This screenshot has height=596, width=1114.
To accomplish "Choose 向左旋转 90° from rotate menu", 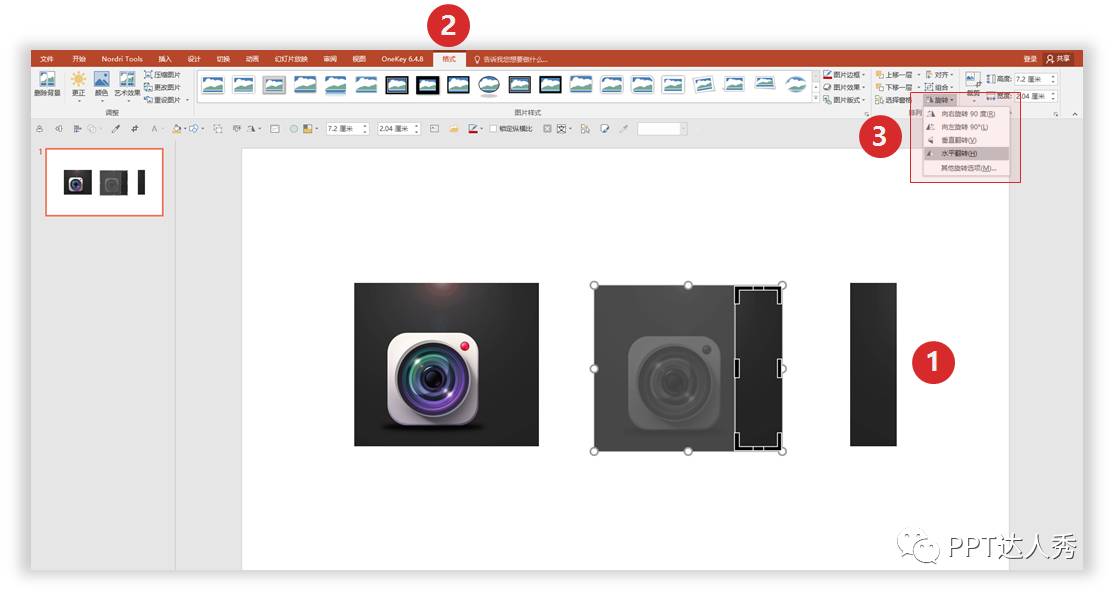I will click(966, 127).
